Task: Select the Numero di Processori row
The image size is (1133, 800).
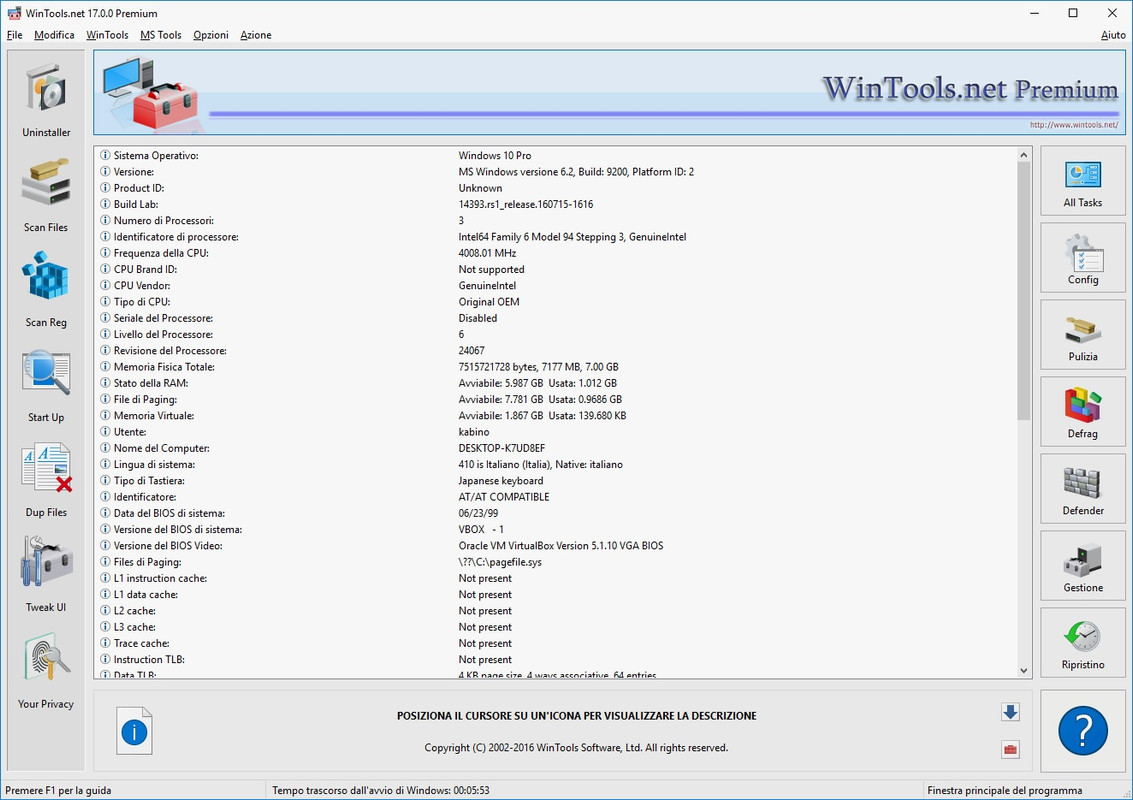Action: point(555,220)
